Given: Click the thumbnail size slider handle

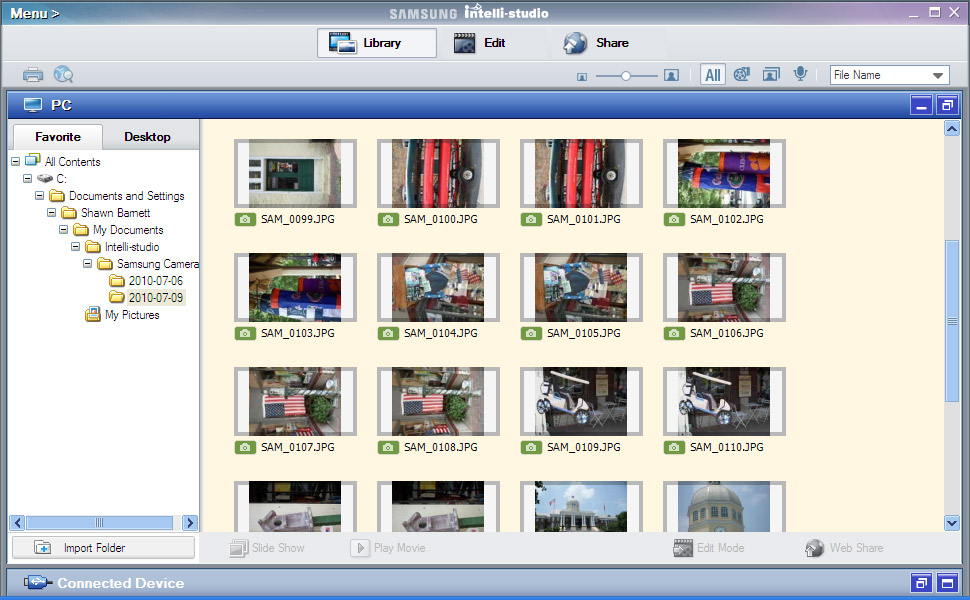Looking at the screenshot, I should click(626, 75).
